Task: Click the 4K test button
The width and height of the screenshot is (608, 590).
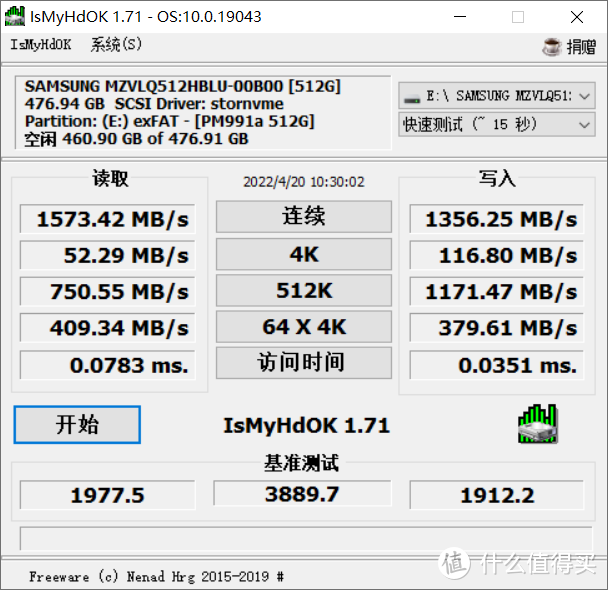Action: 304,254
